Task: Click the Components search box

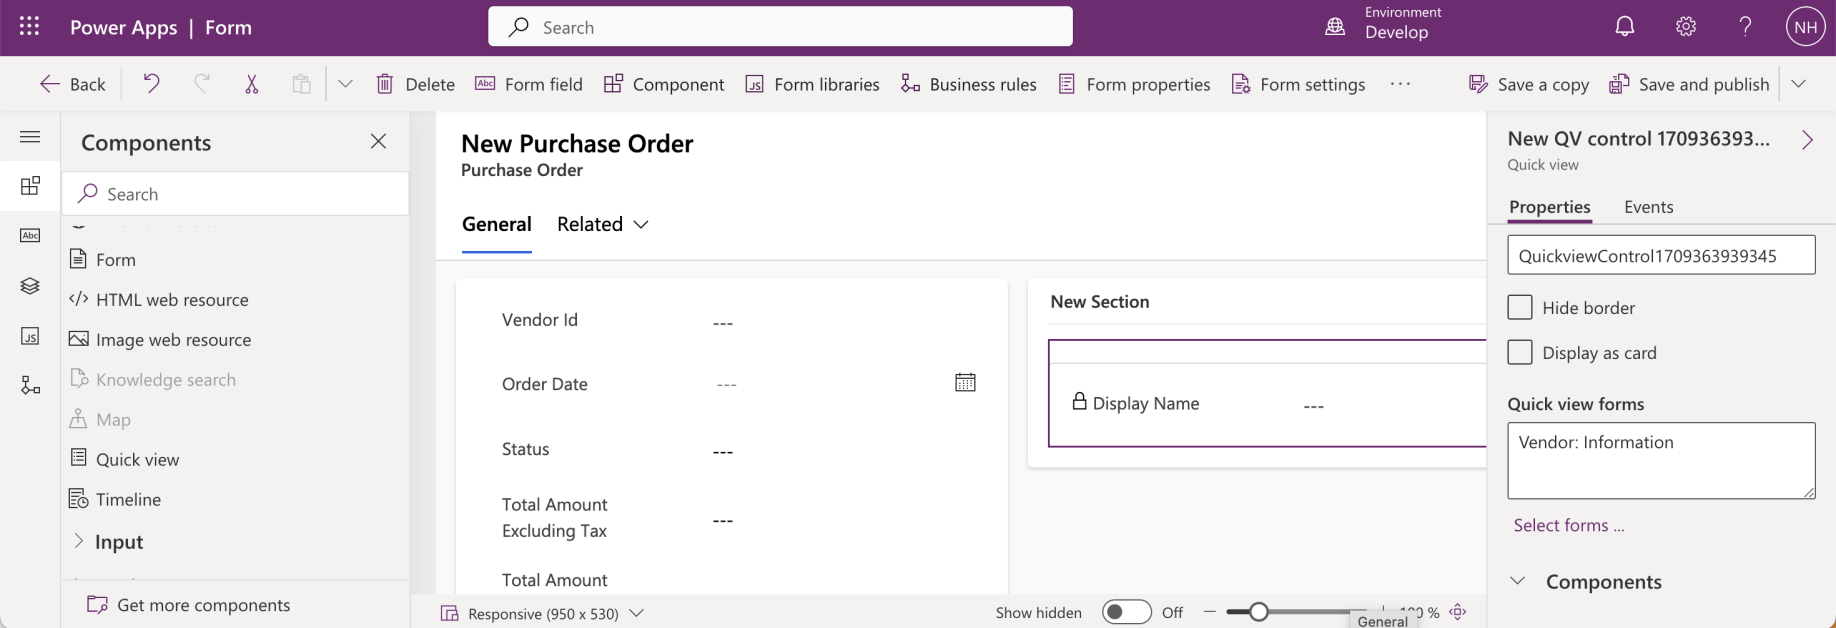Action: point(236,194)
